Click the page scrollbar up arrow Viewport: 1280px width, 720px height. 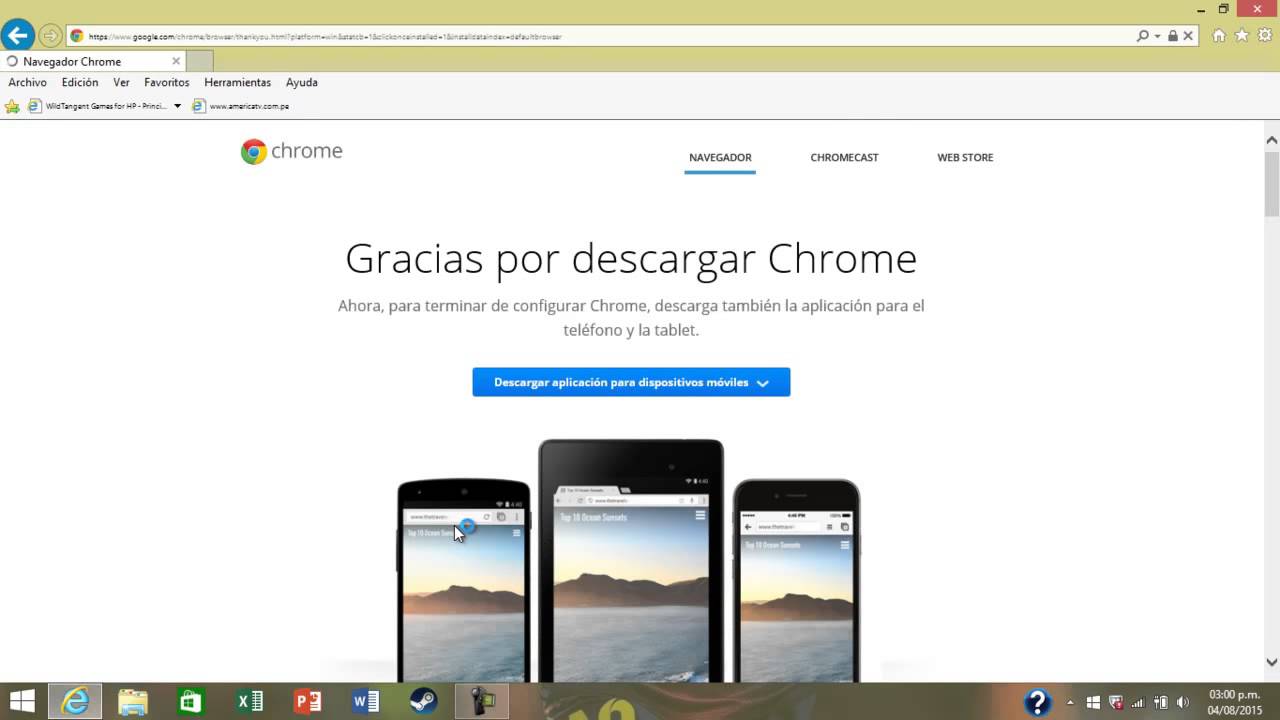[x=1272, y=141]
